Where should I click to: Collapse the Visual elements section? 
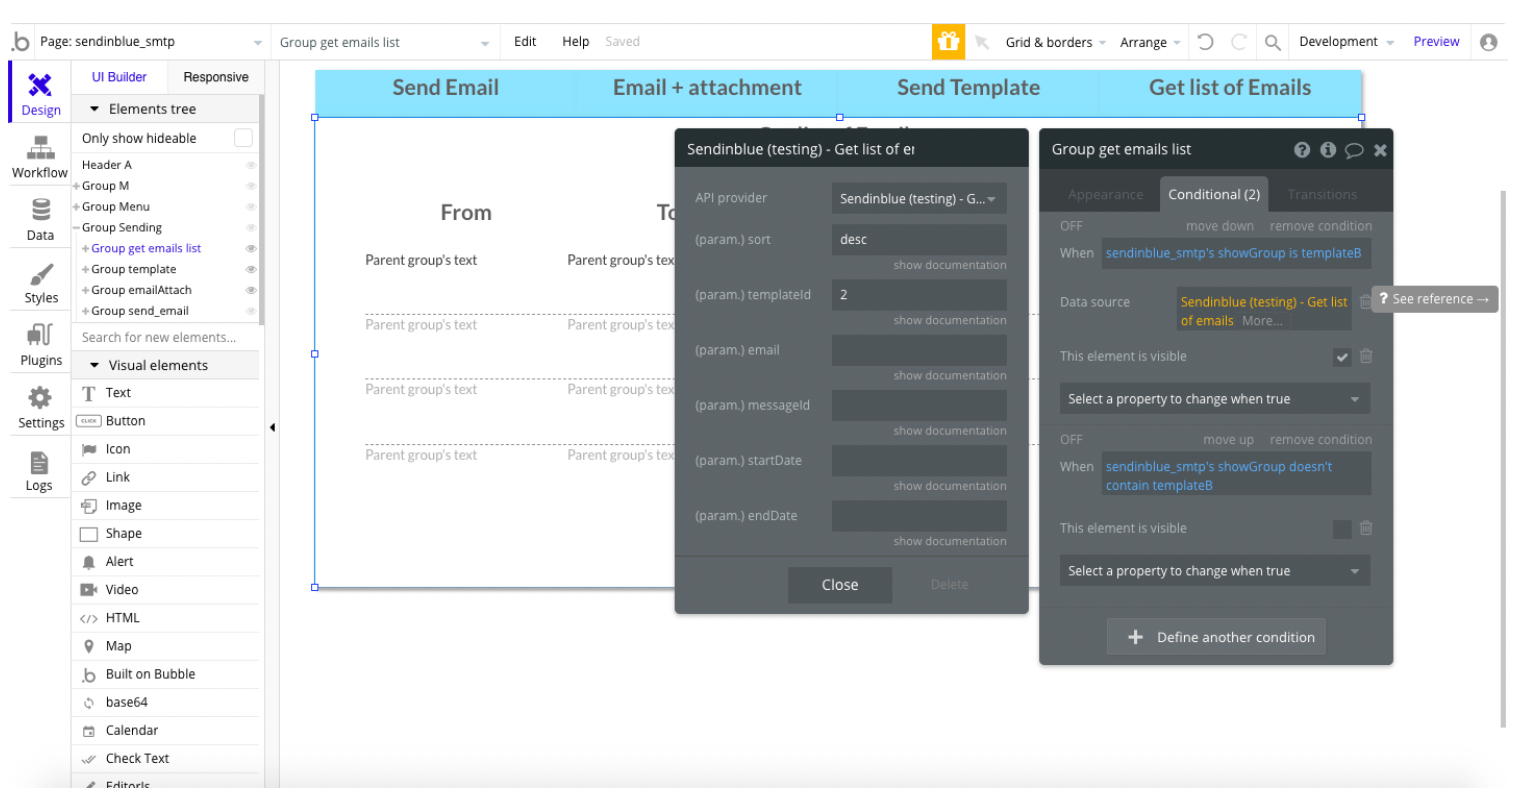94,366
